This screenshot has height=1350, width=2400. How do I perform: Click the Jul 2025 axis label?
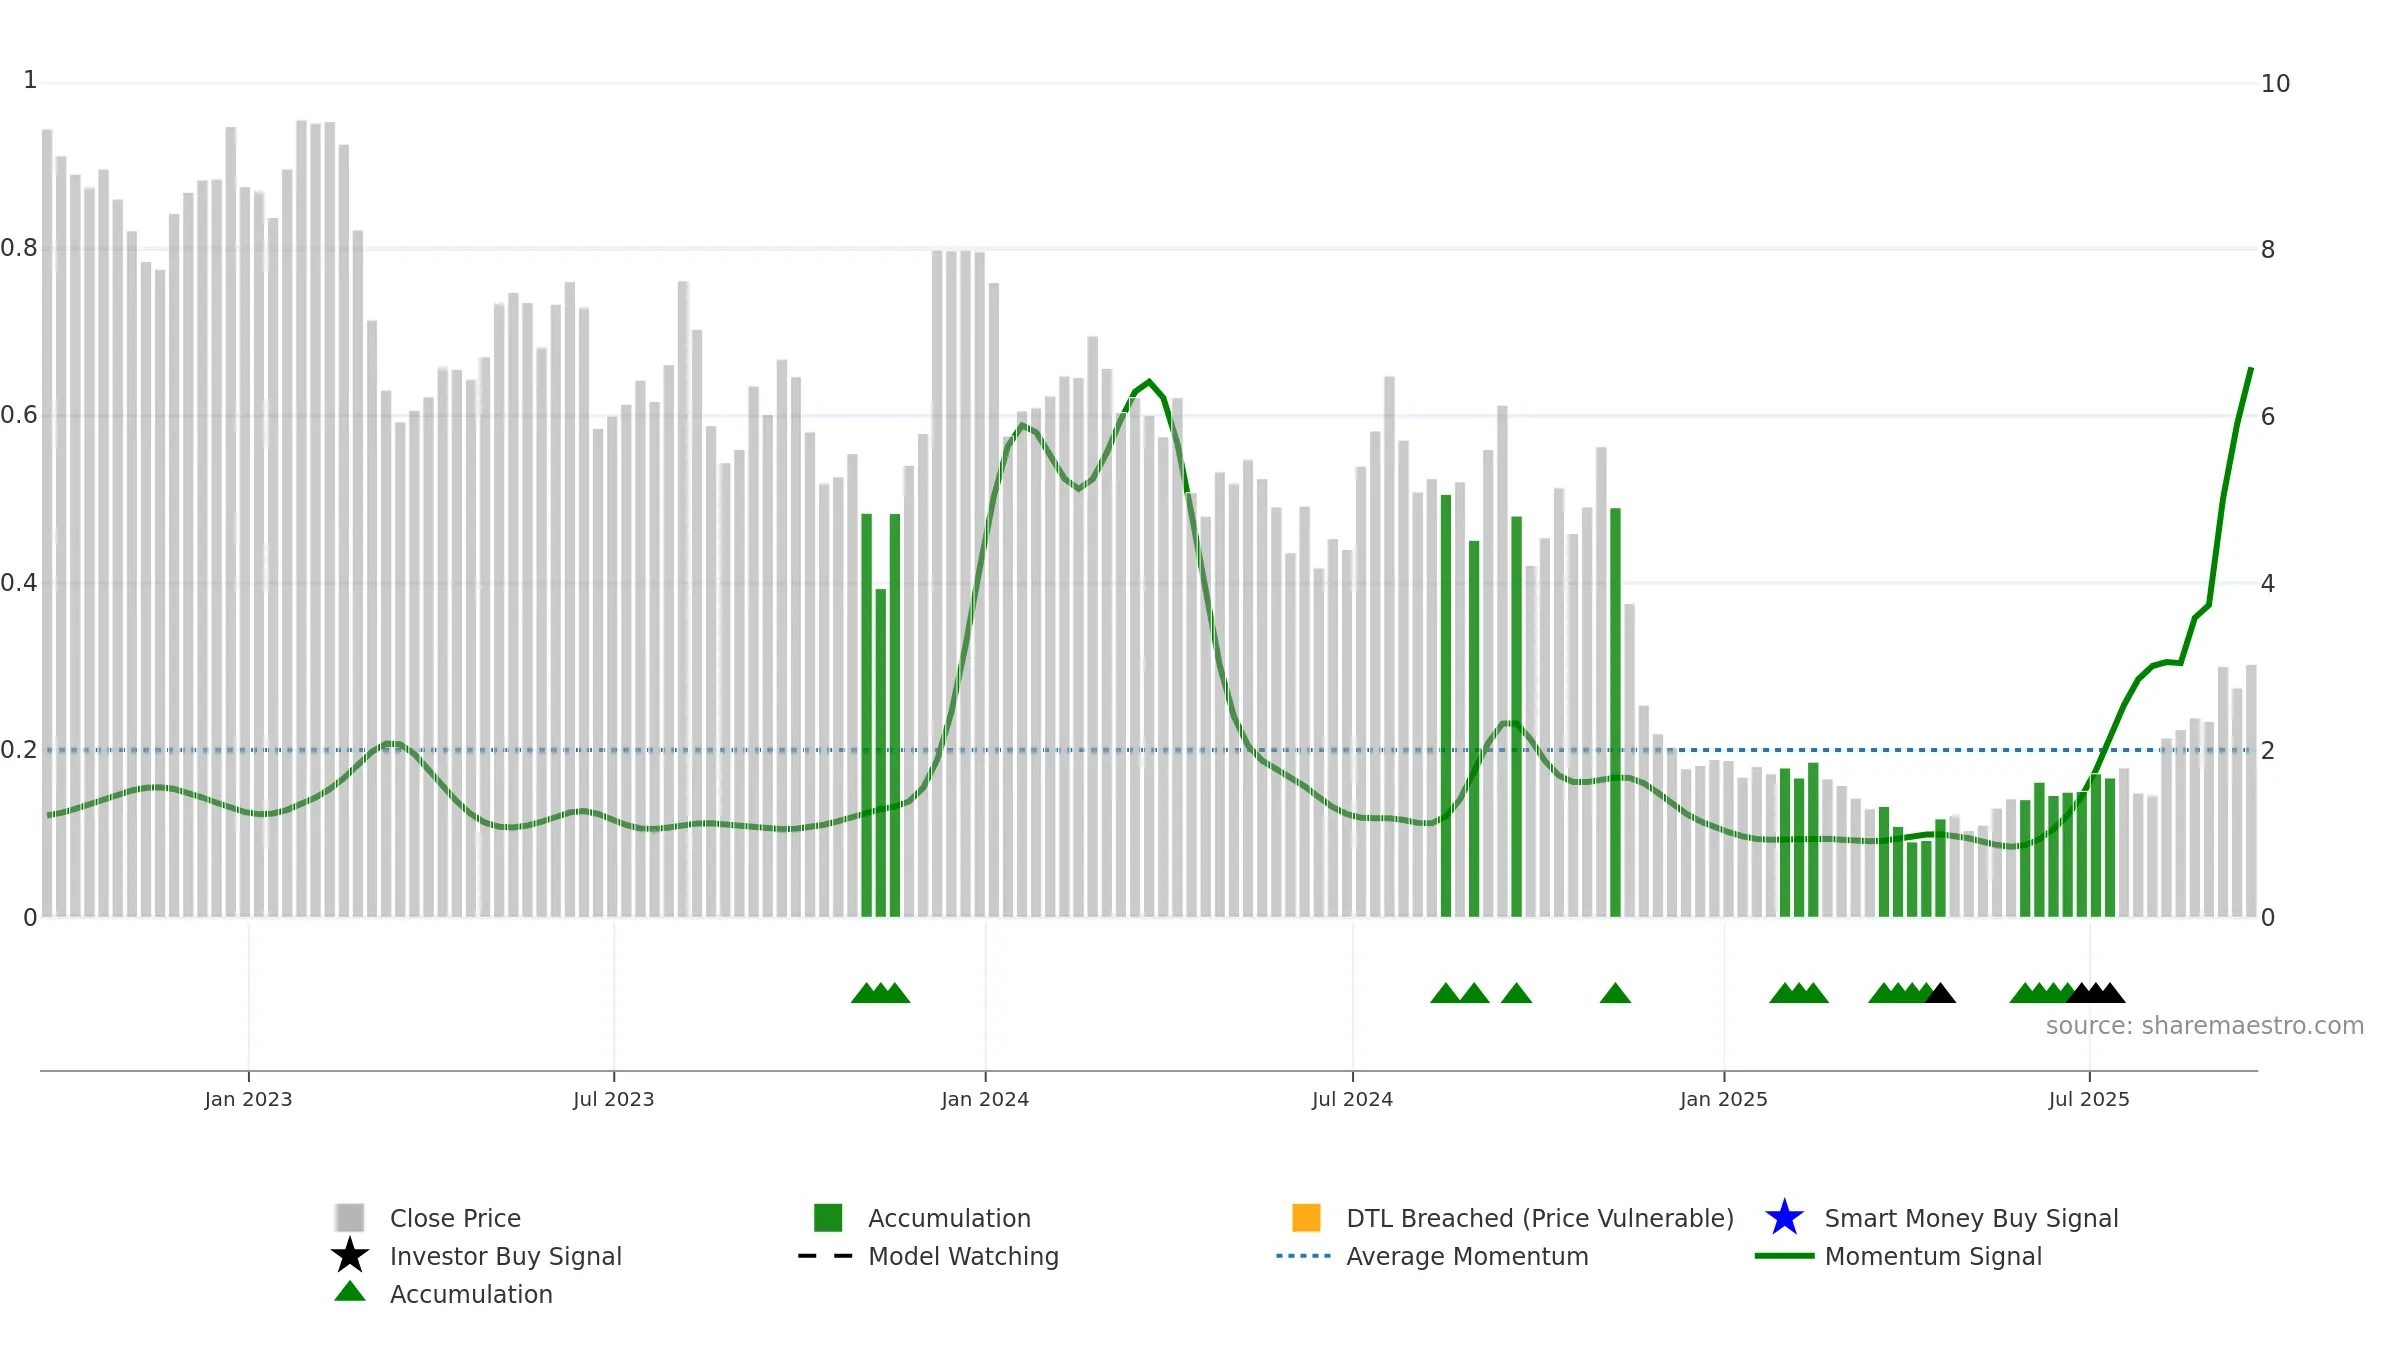click(2089, 1099)
